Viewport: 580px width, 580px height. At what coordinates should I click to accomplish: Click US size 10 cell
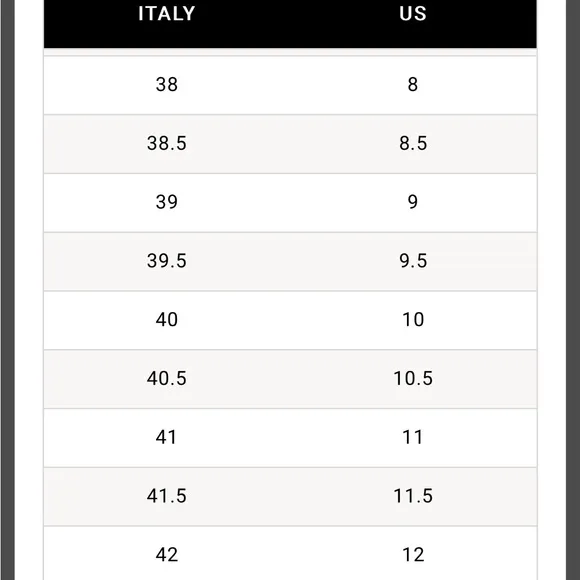point(413,320)
